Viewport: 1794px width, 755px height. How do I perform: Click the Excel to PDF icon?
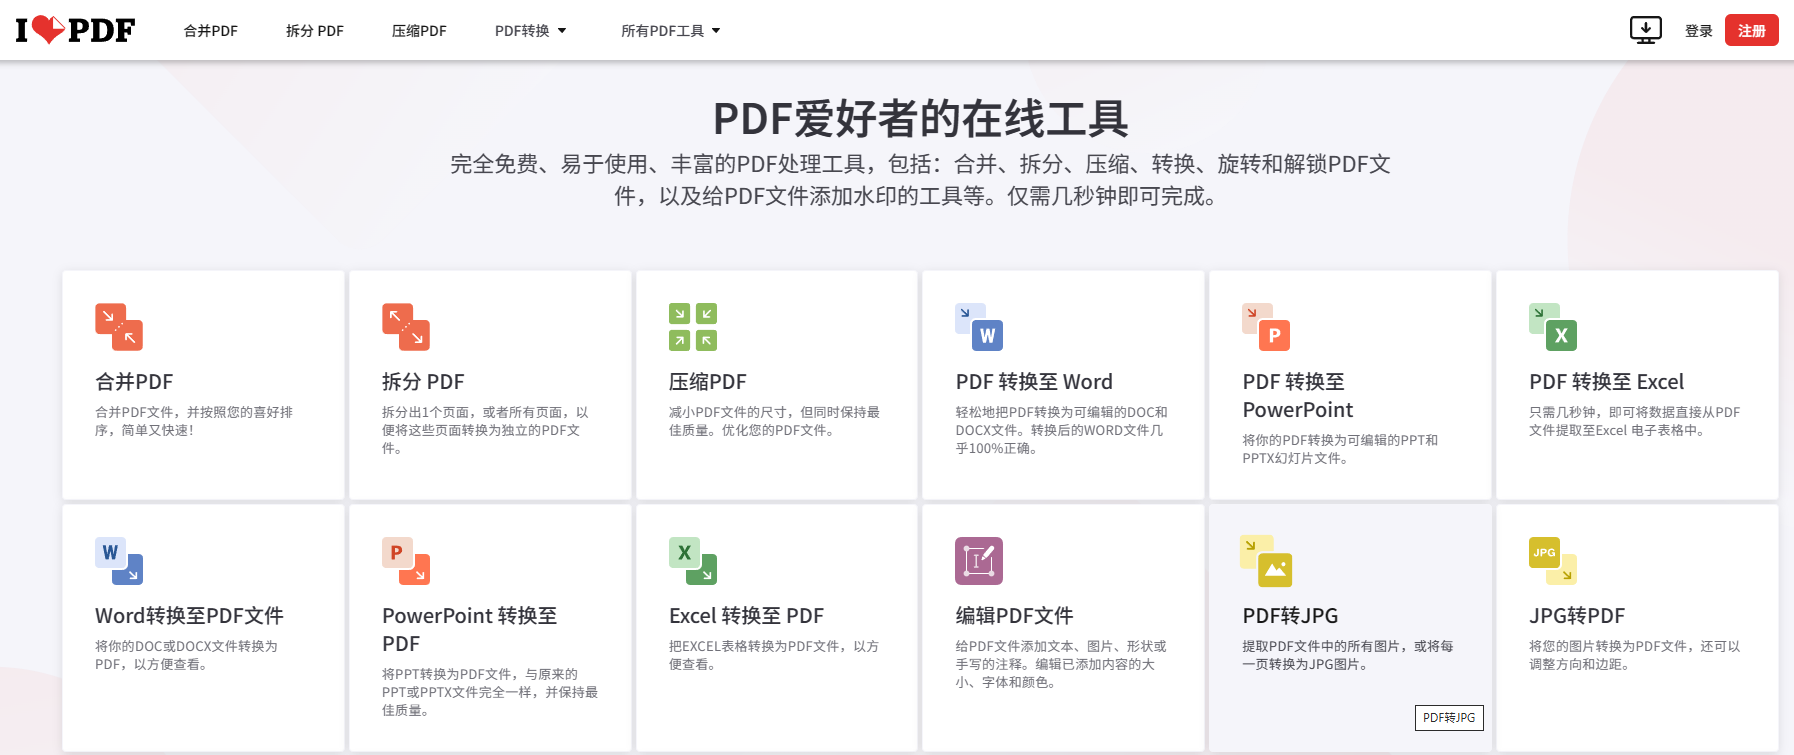pos(693,561)
